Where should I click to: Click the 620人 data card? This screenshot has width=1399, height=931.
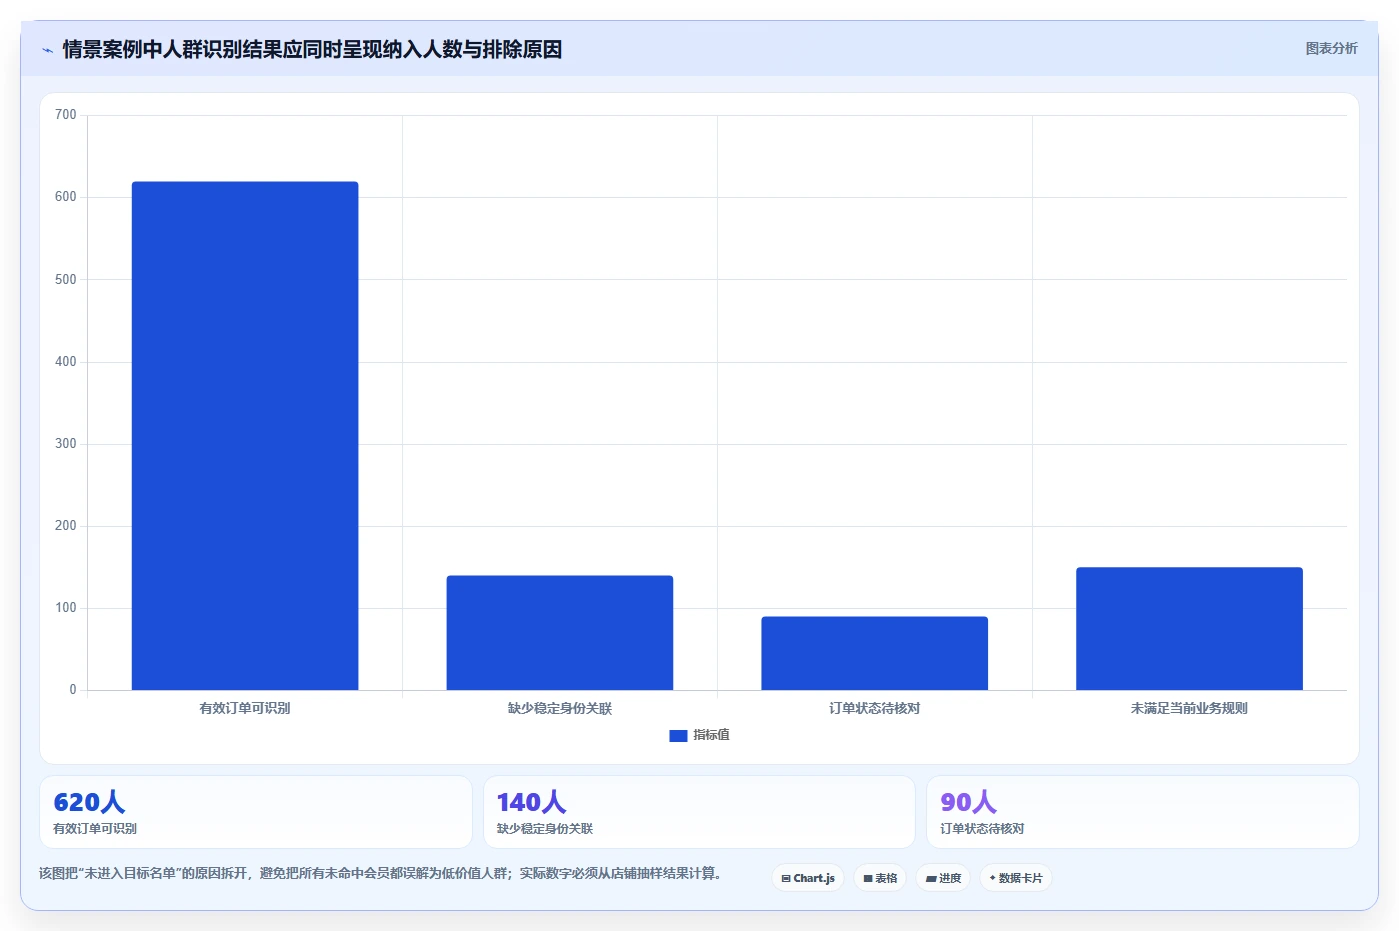[256, 812]
